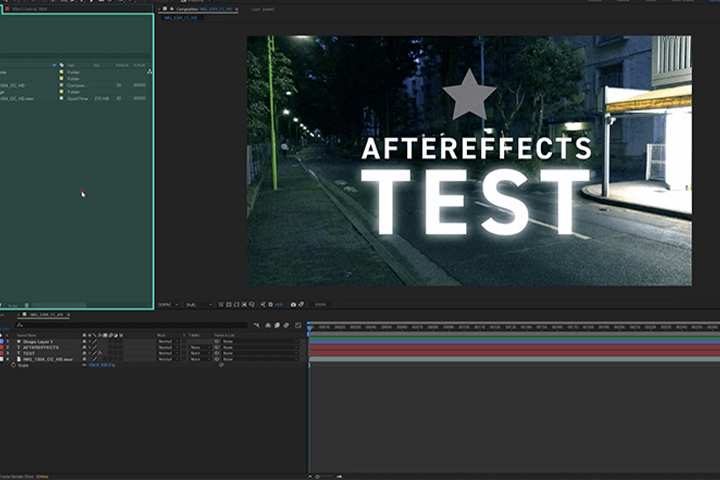The width and height of the screenshot is (720, 480).
Task: Click the viewer current time display
Action: click(x=321, y=305)
